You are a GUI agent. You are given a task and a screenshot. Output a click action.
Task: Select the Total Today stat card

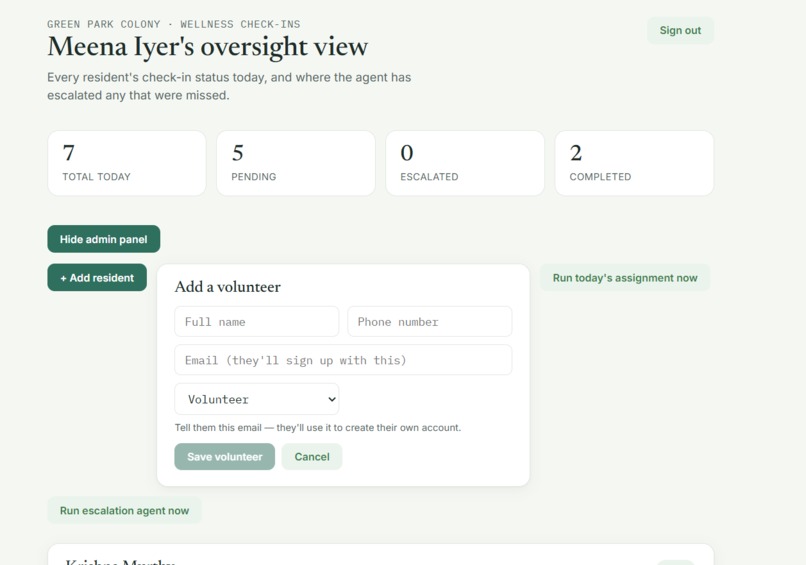(127, 163)
